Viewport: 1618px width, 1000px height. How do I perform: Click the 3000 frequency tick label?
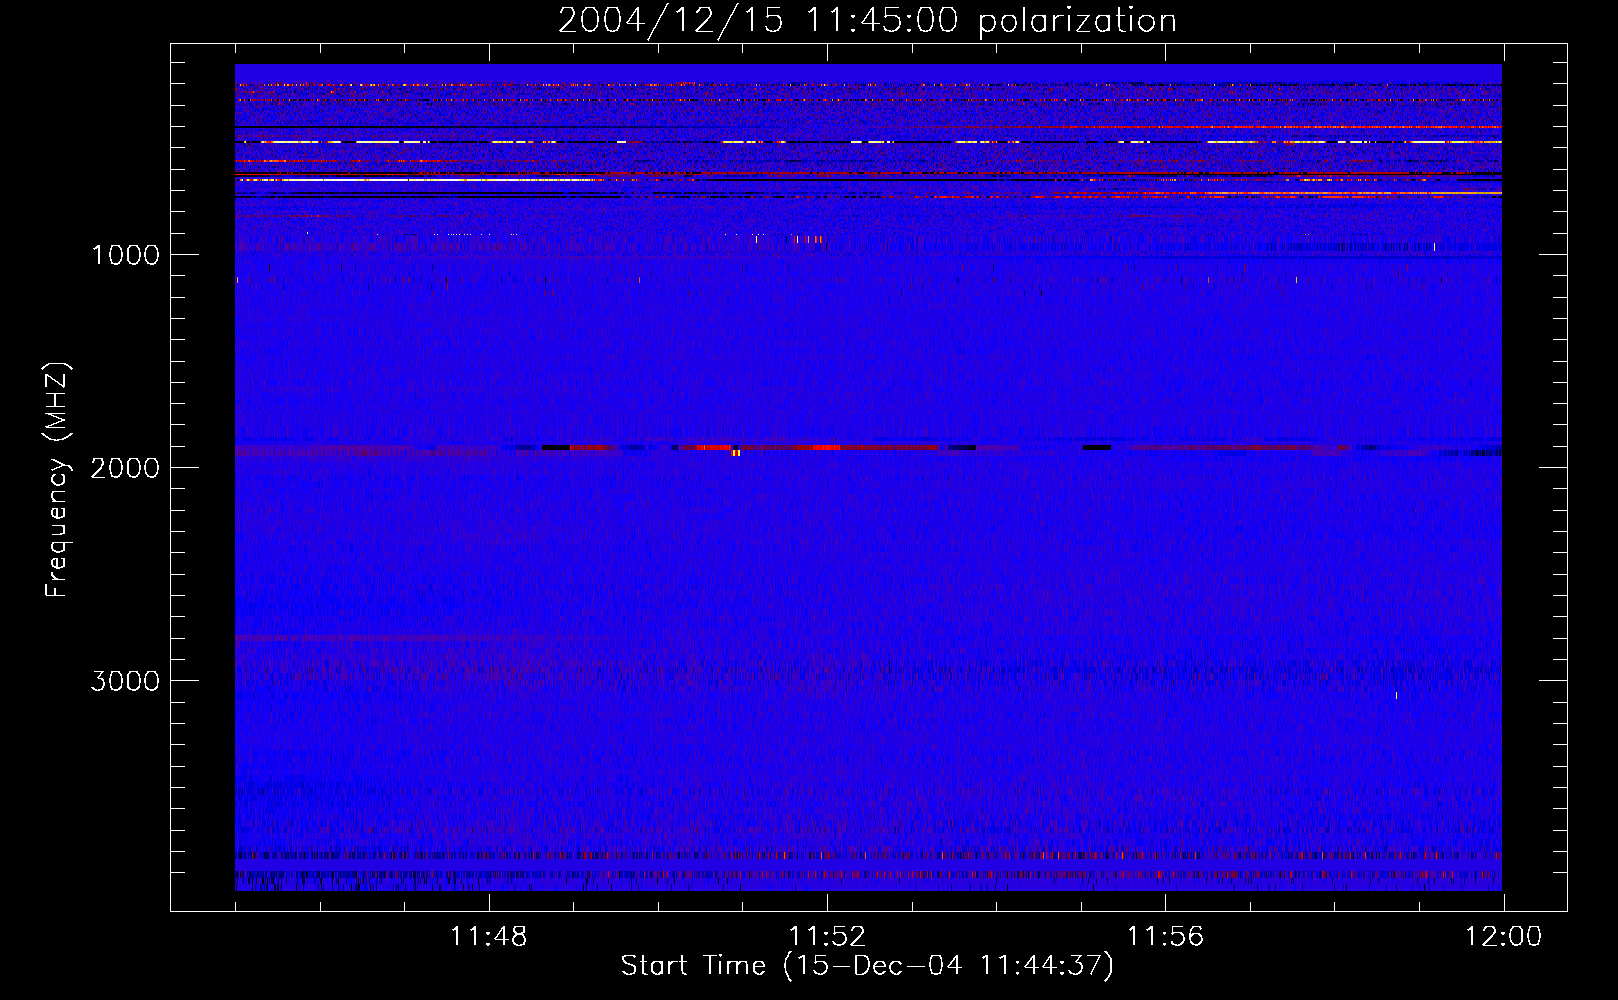point(125,681)
